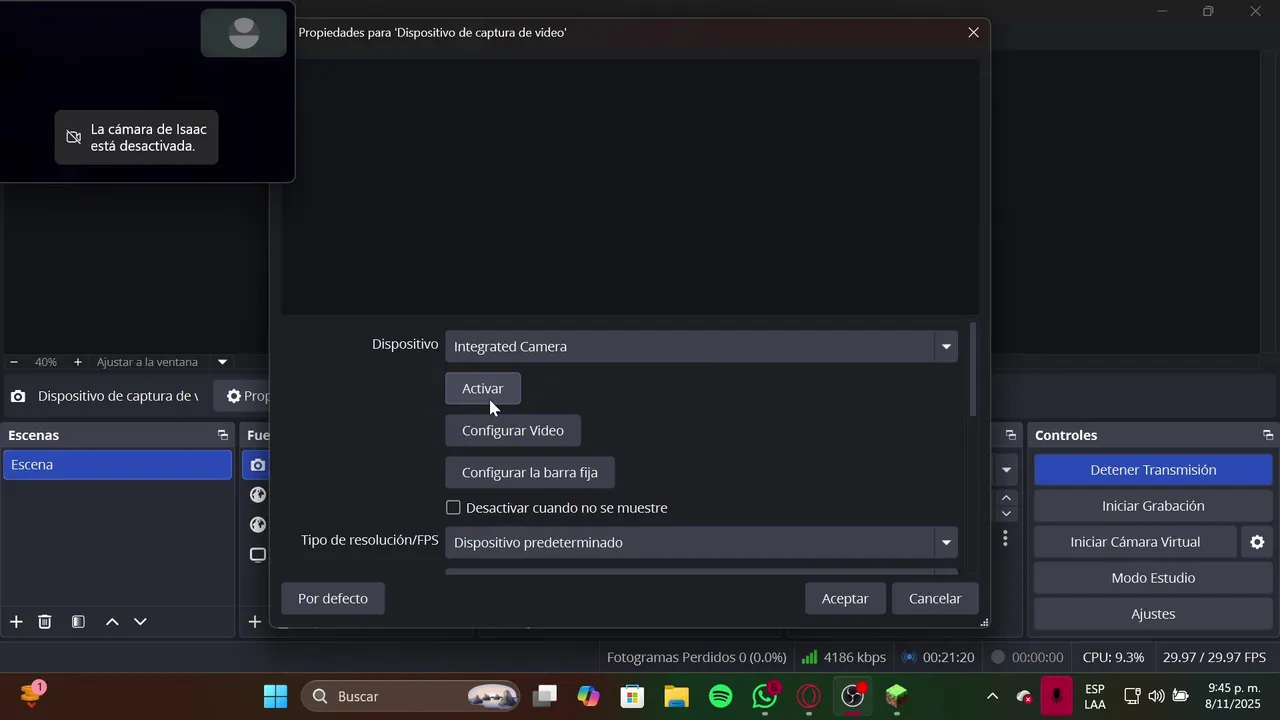Add a source with the Fuentes plus icon
This screenshot has width=1280, height=720.
[255, 622]
